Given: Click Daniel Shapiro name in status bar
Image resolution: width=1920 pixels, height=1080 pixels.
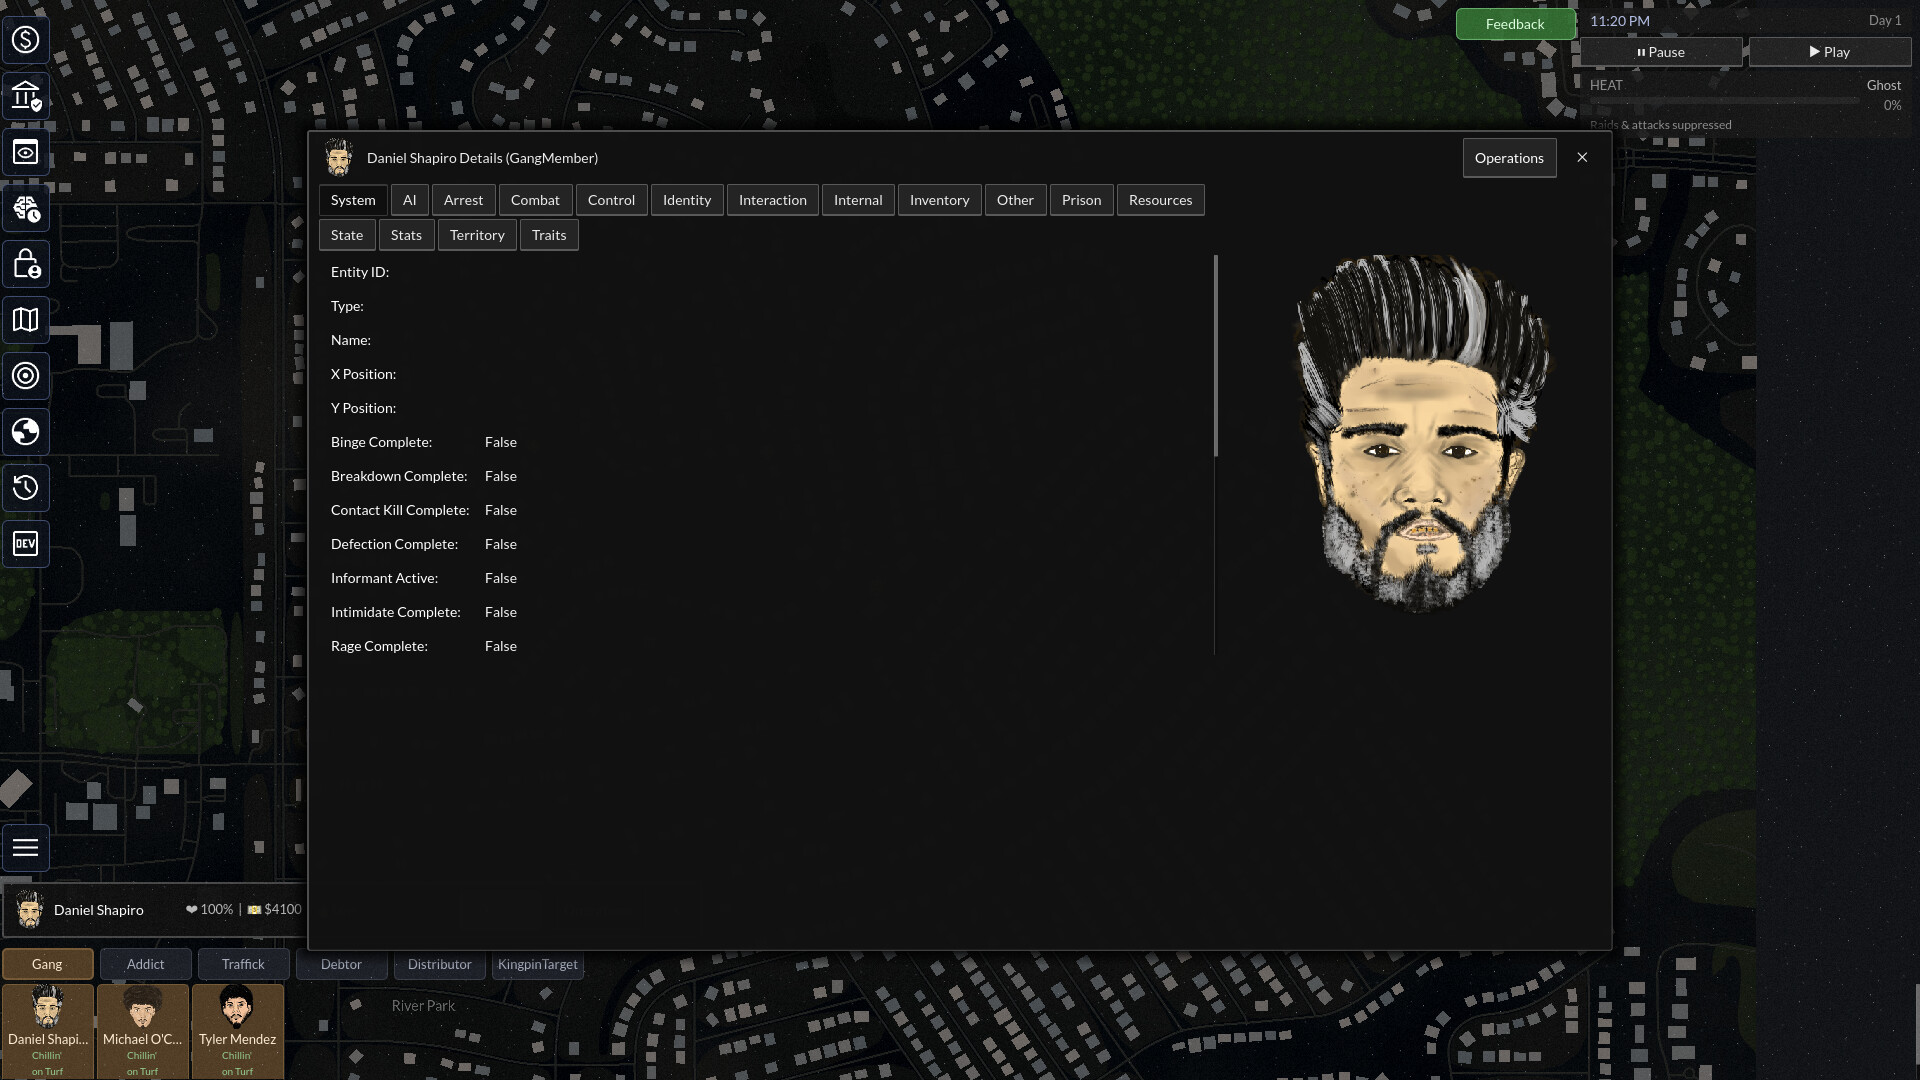Looking at the screenshot, I should pyautogui.click(x=98, y=910).
